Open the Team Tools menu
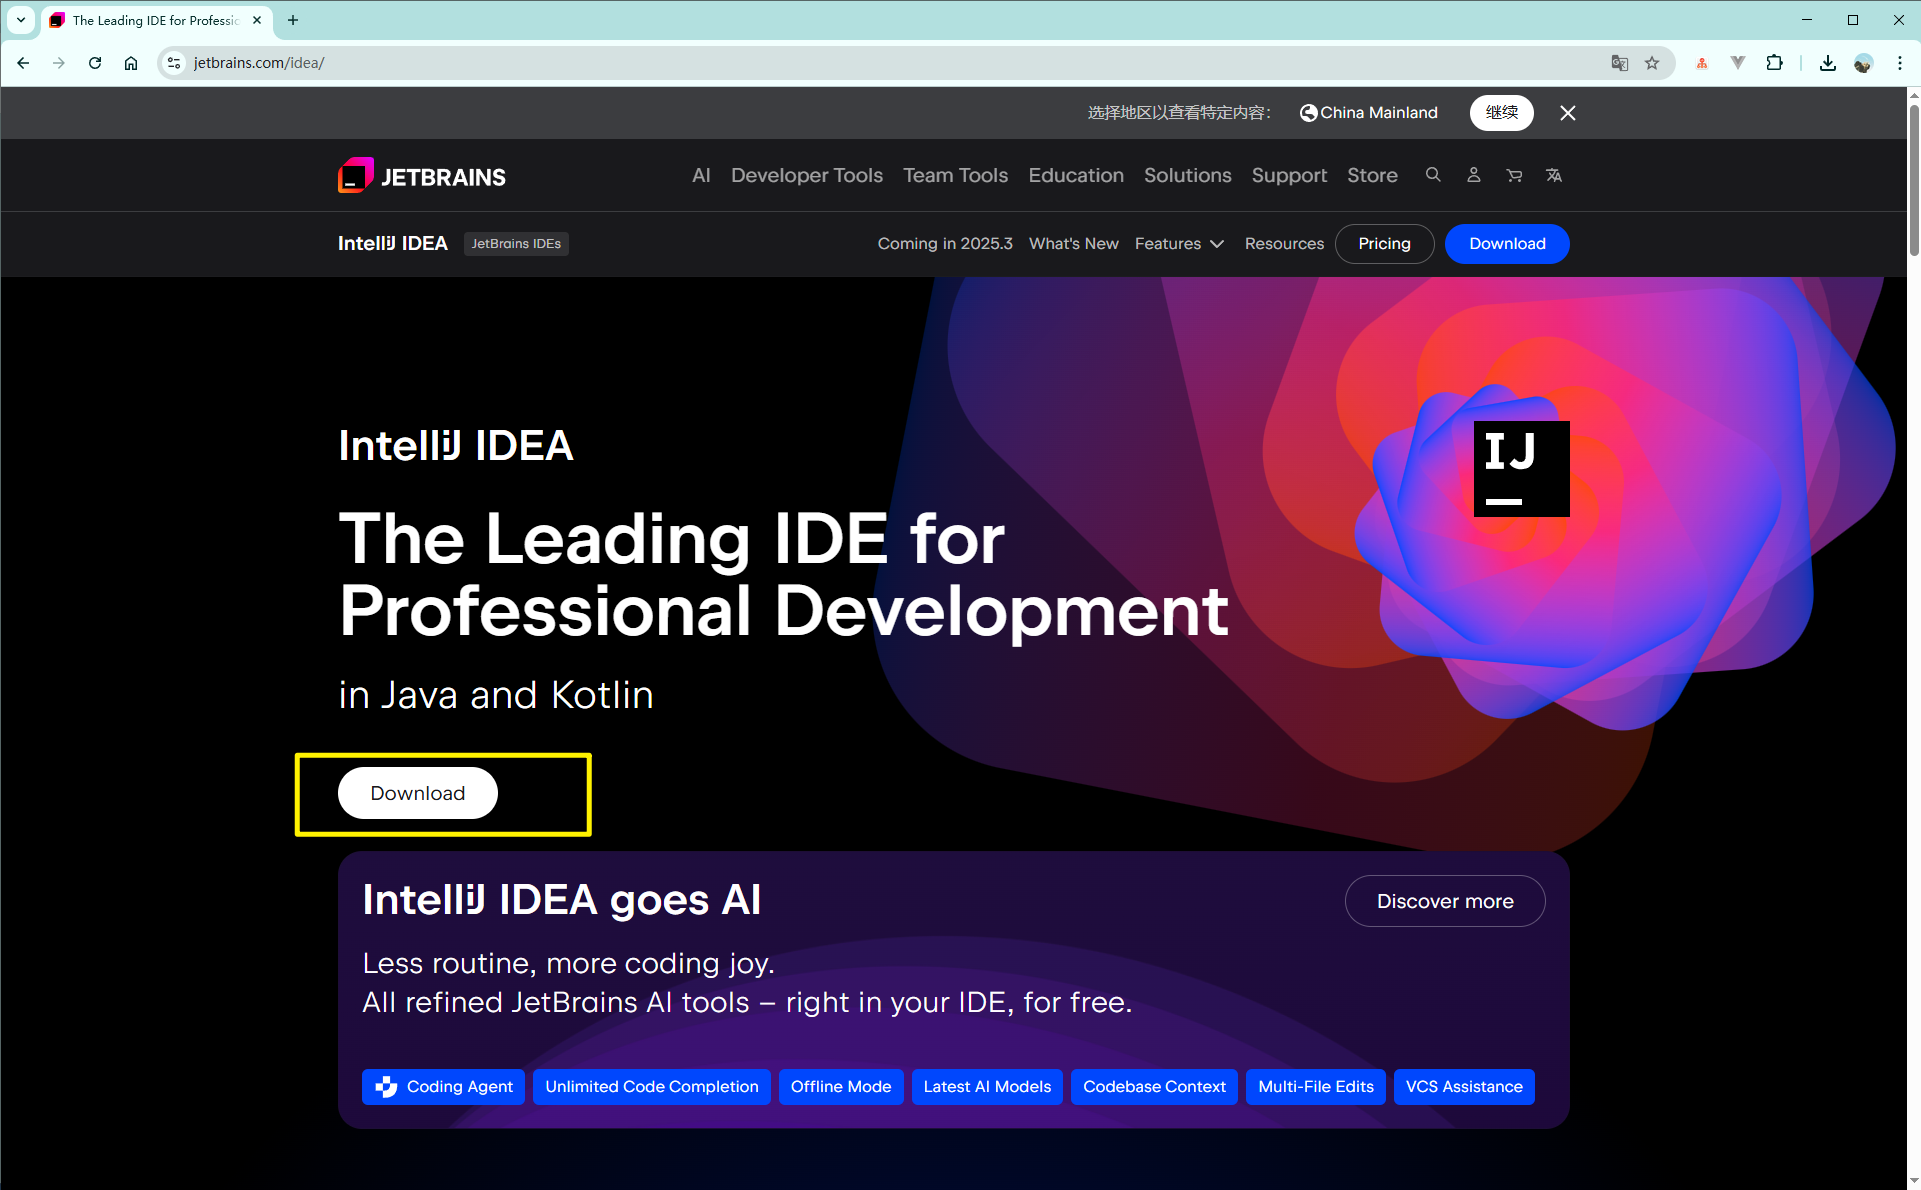 pyautogui.click(x=955, y=174)
